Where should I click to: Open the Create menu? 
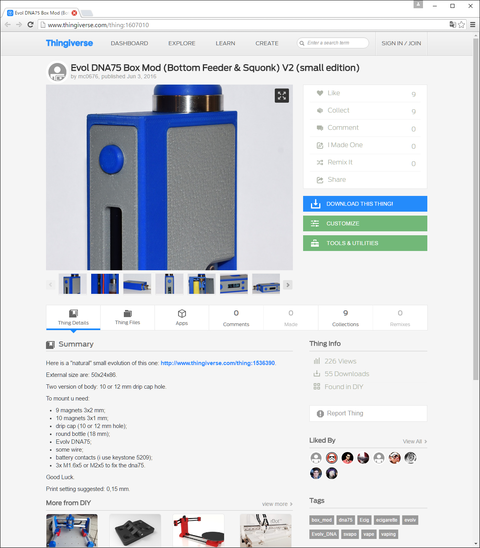[x=267, y=43]
